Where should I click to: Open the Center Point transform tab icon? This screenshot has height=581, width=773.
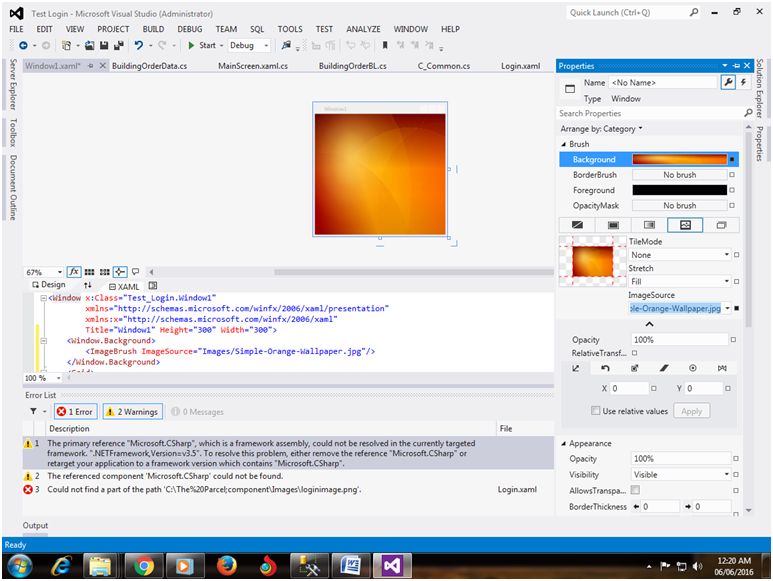(693, 368)
